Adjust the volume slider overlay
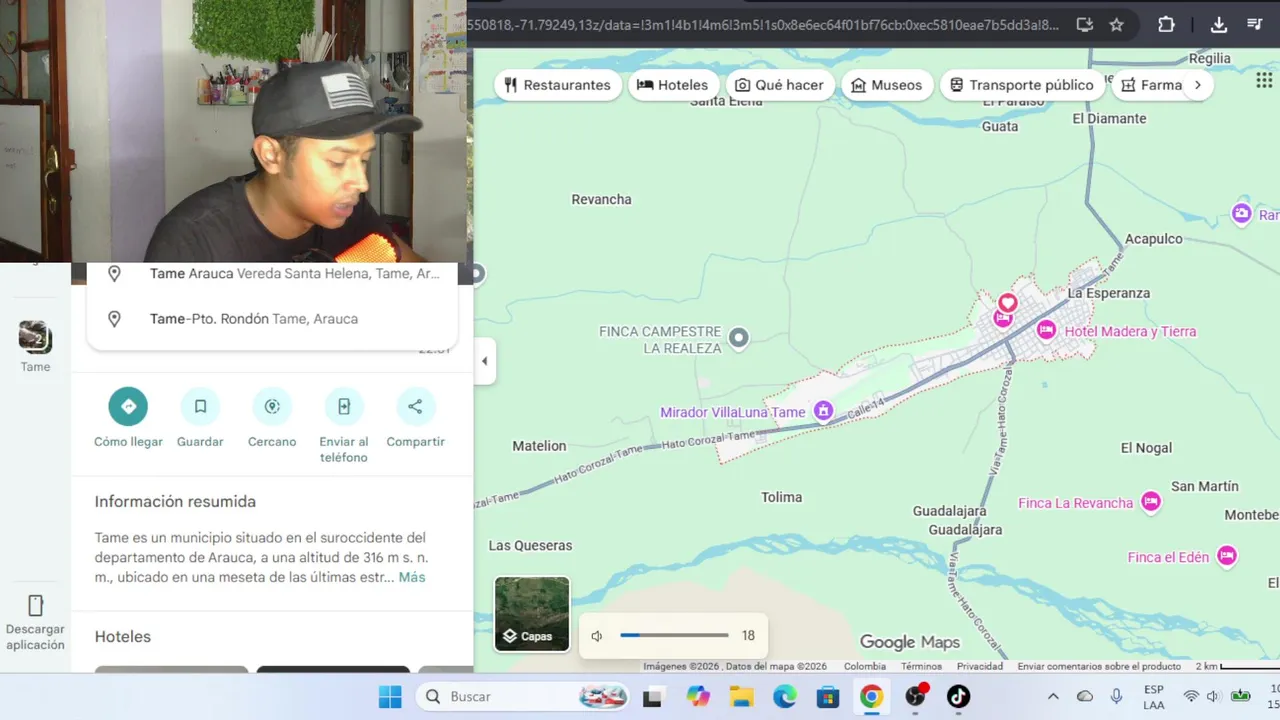The height and width of the screenshot is (720, 1280). coord(674,635)
